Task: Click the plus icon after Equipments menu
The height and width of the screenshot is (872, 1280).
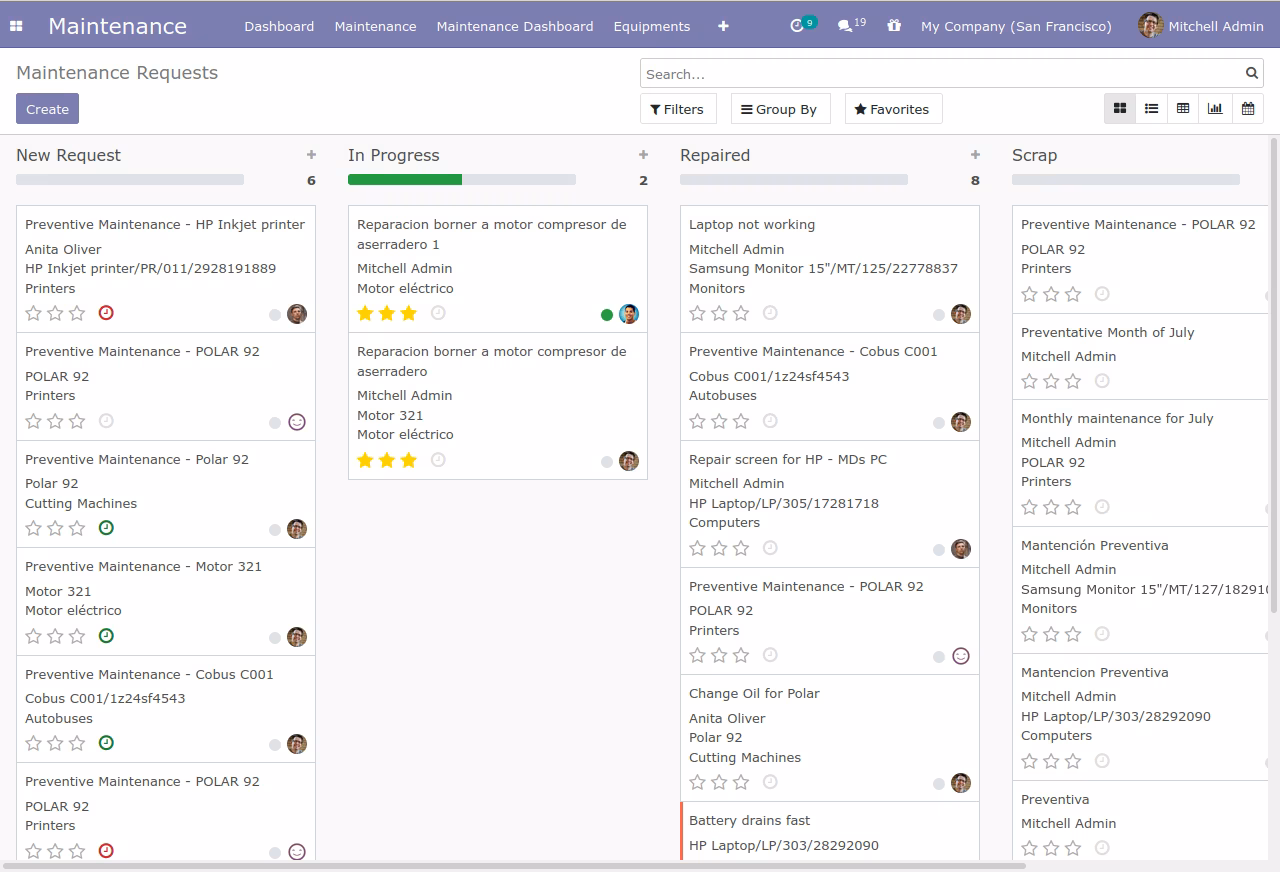Action: click(723, 26)
